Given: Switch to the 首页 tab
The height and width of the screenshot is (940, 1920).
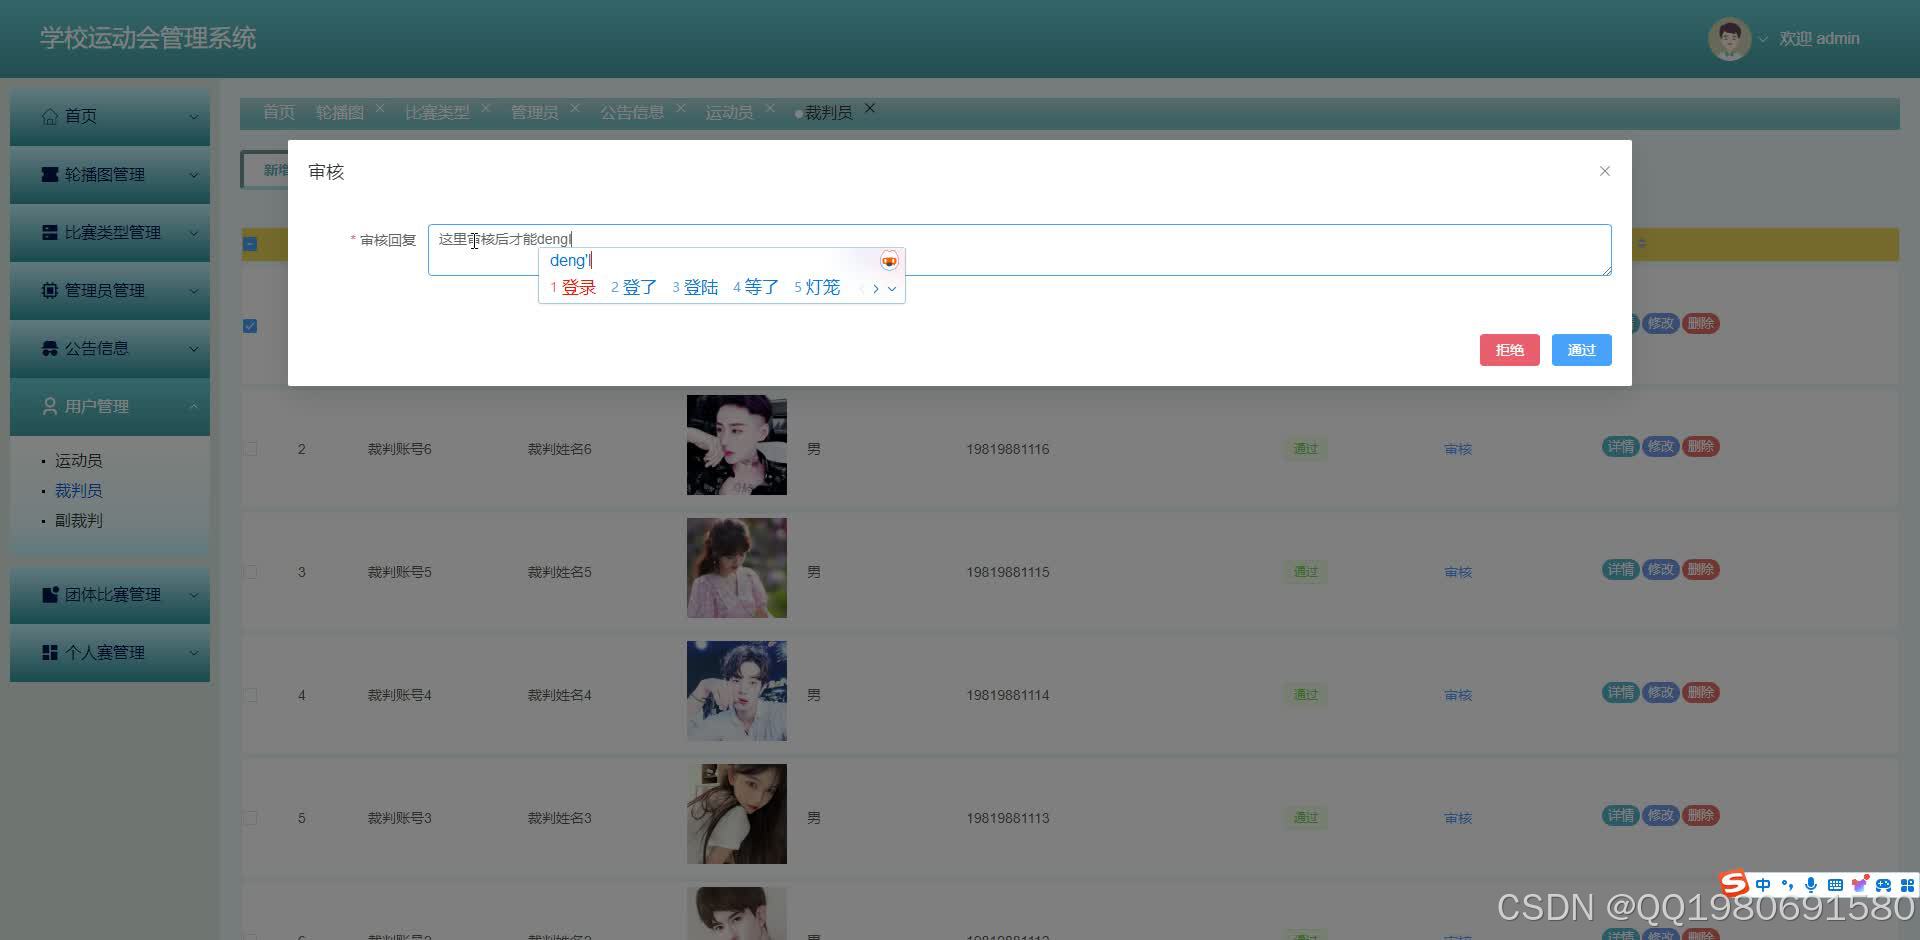Looking at the screenshot, I should tap(279, 112).
